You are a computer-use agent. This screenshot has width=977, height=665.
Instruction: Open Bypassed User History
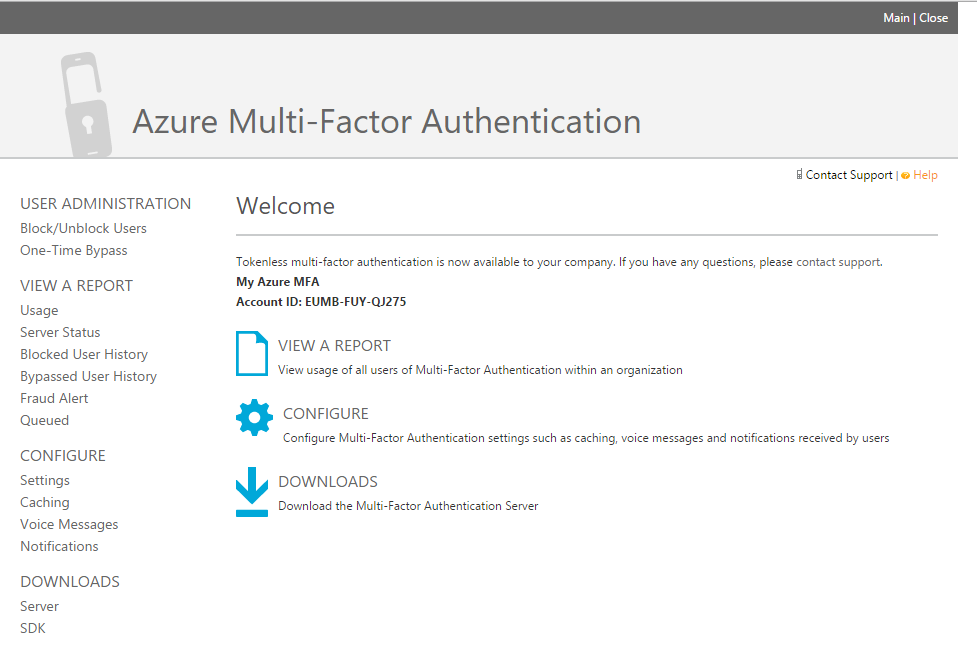(88, 375)
